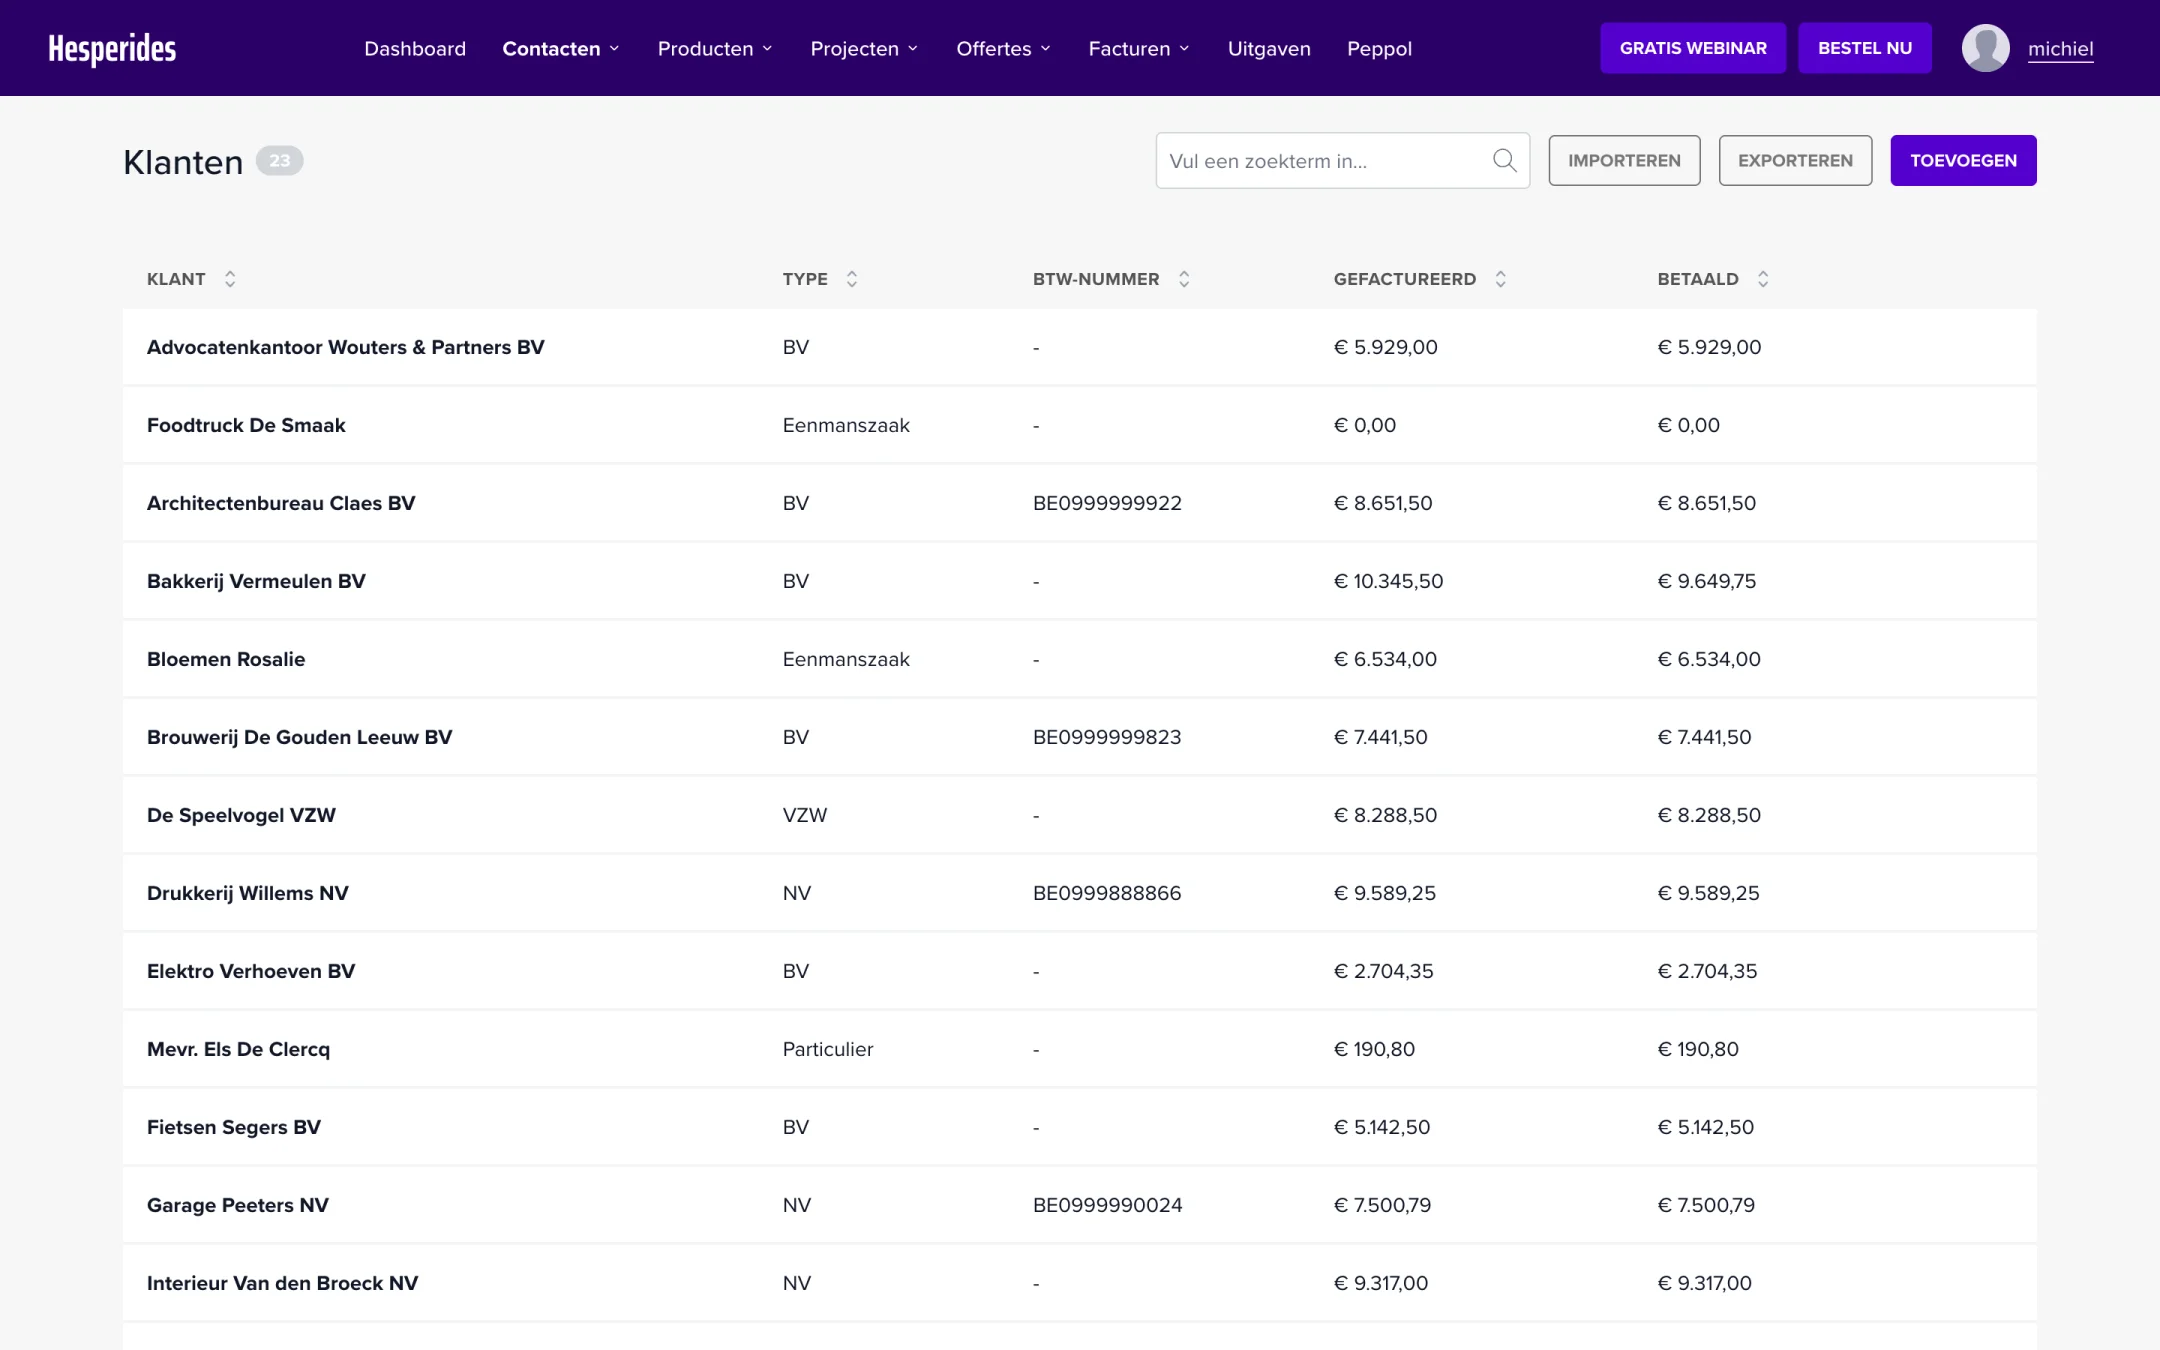Expand the Offertes dropdown menu

pyautogui.click(x=1003, y=48)
